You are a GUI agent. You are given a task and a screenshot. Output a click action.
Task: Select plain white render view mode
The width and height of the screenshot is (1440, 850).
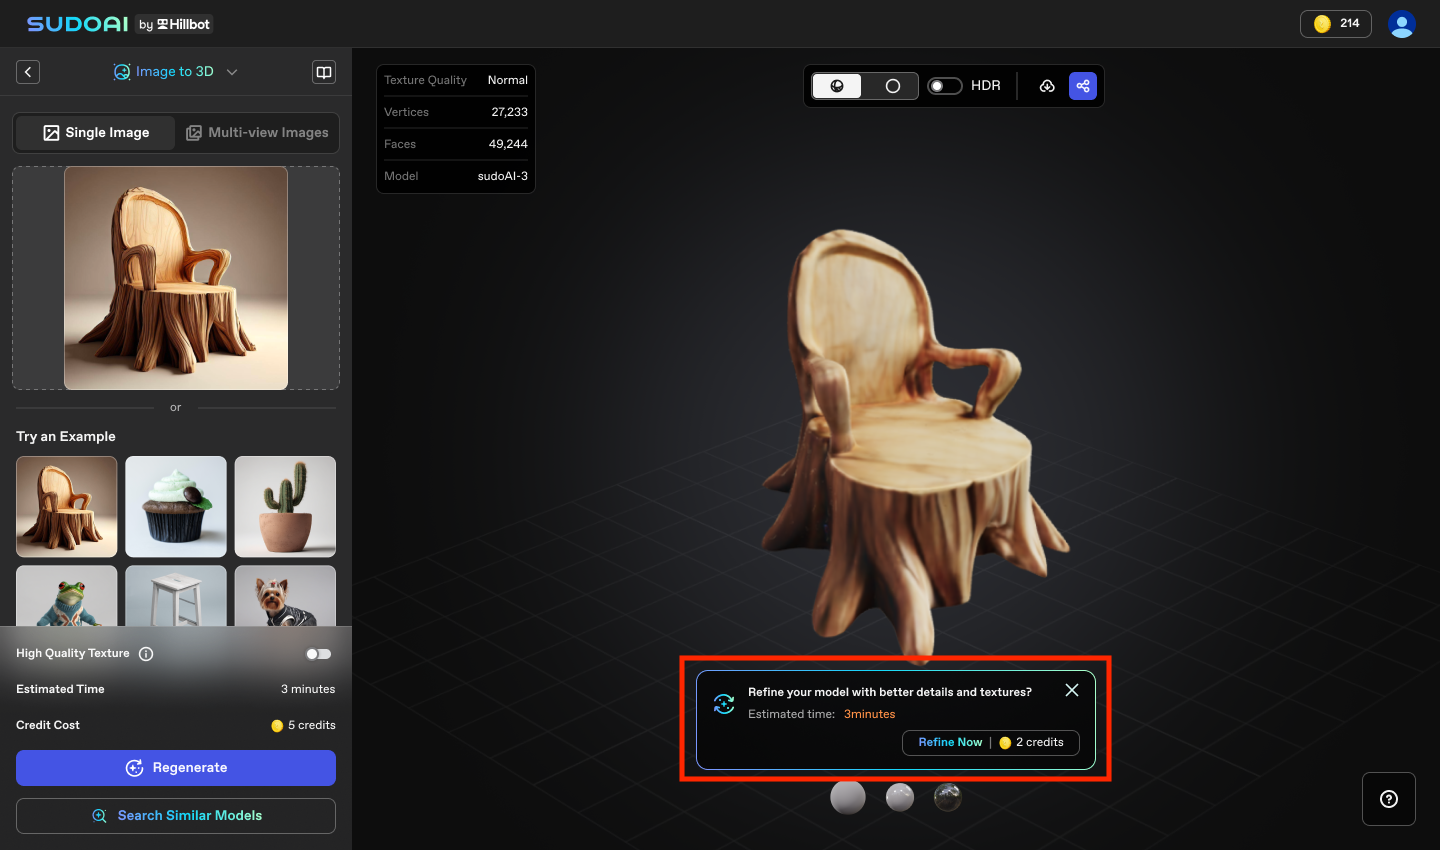[x=892, y=86]
